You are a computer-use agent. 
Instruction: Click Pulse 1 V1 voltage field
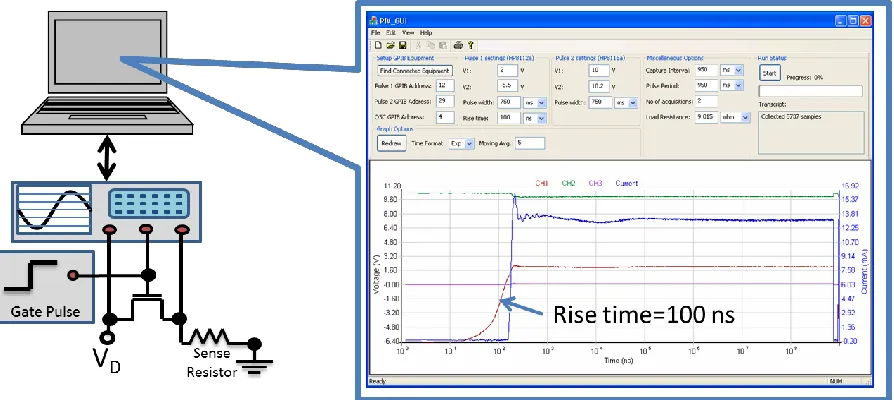tap(507, 71)
